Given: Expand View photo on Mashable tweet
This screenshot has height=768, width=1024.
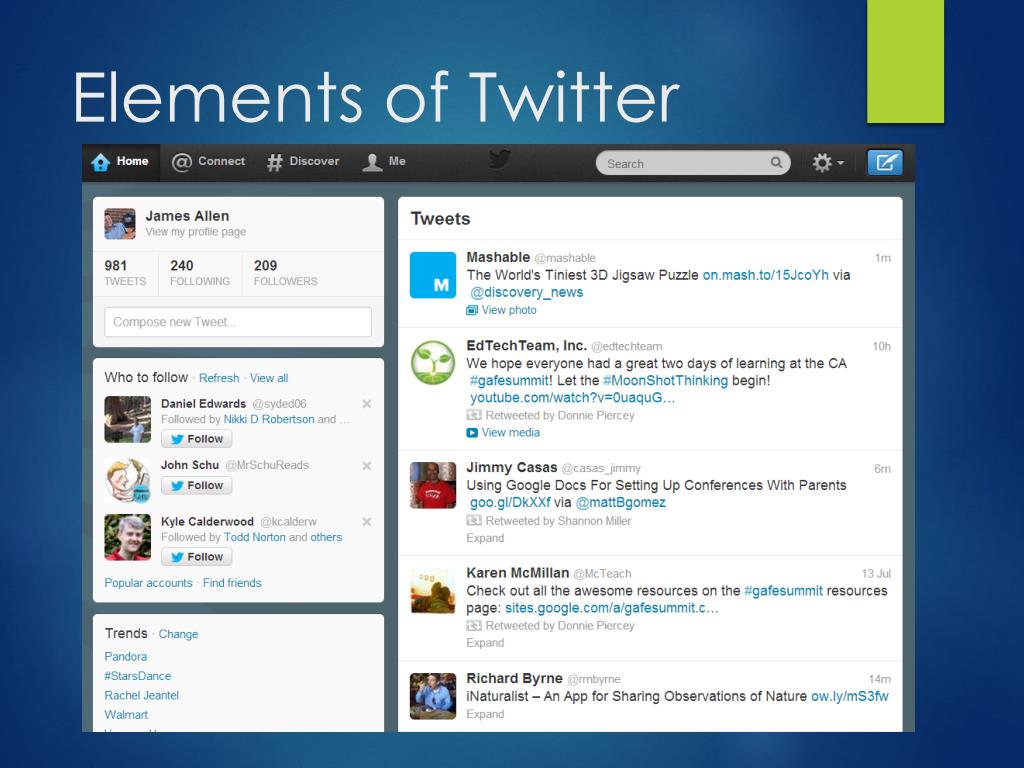Looking at the screenshot, I should (x=502, y=310).
